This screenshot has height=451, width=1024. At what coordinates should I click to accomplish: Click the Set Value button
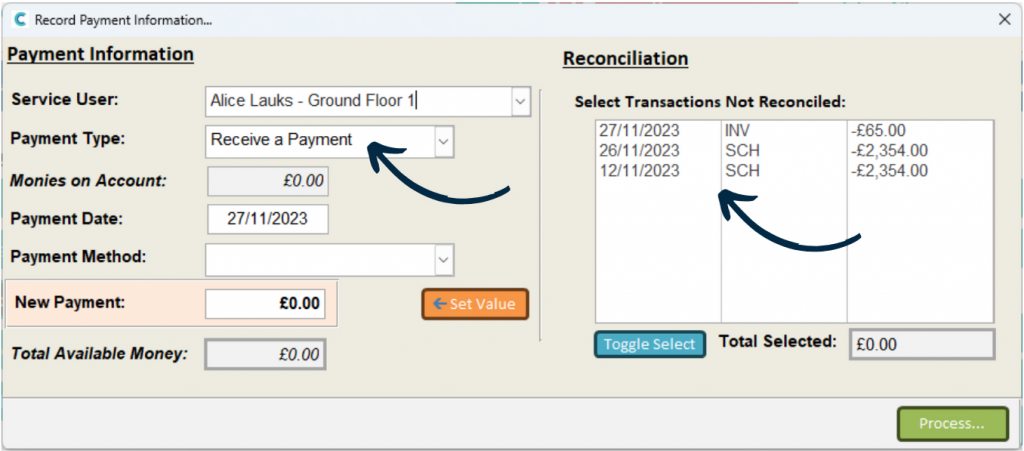point(475,304)
